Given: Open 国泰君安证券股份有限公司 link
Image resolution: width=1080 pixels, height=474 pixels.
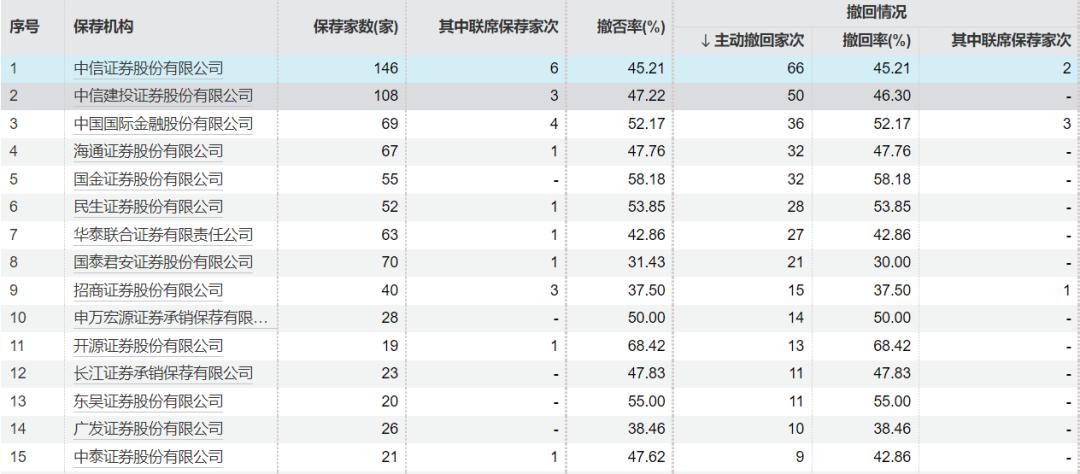Looking at the screenshot, I should pos(164,263).
